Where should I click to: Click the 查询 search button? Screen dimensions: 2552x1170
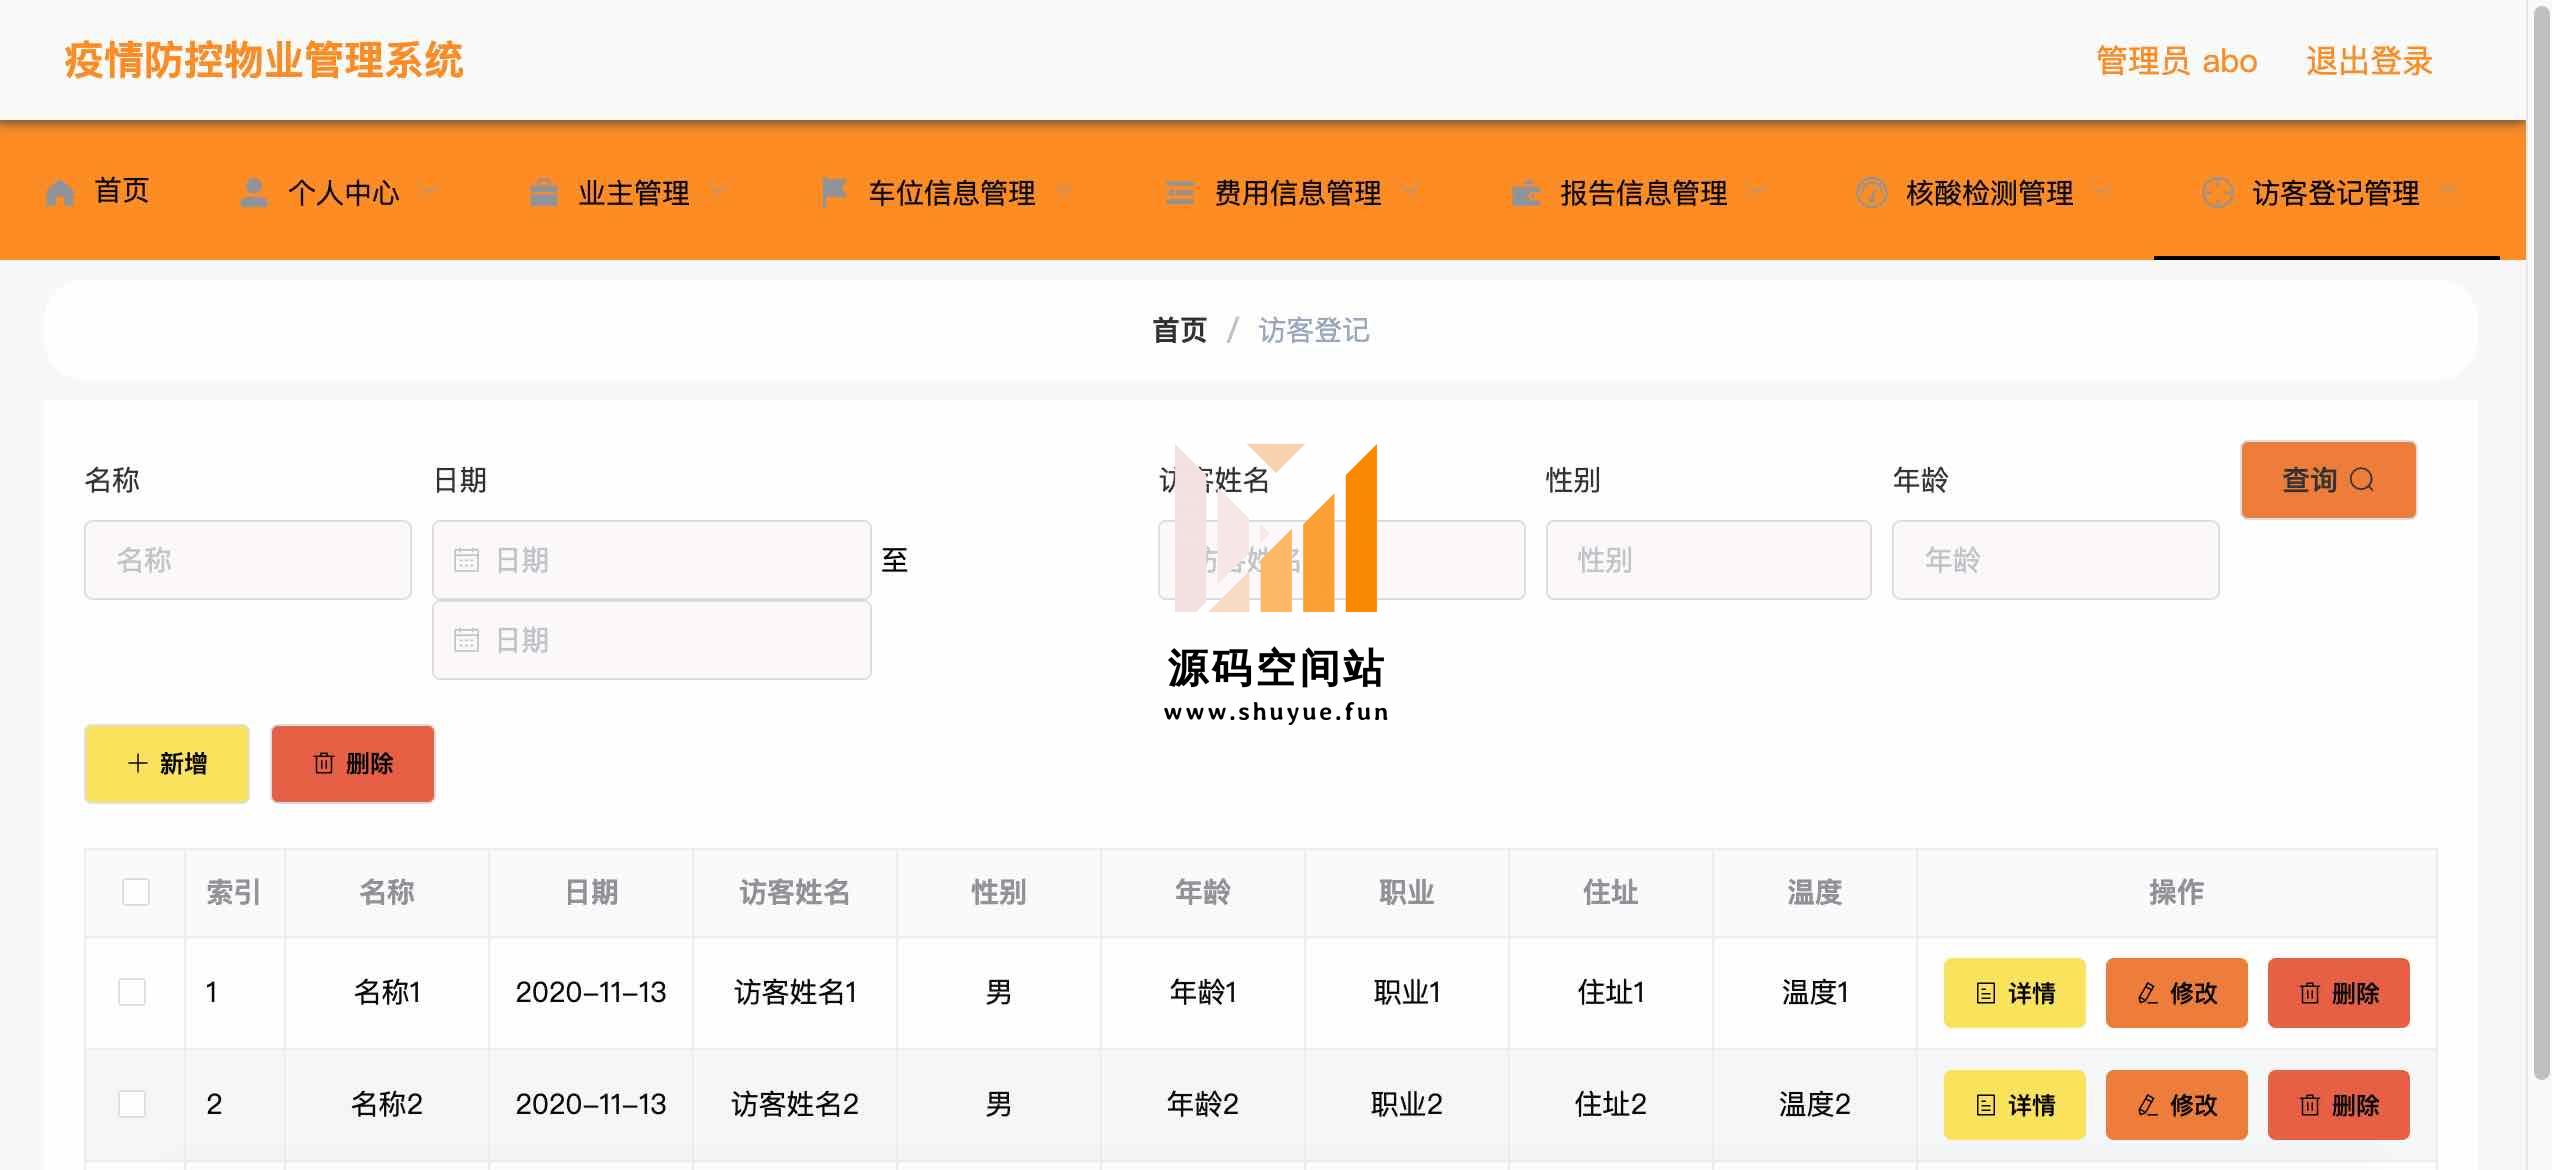click(x=2327, y=480)
